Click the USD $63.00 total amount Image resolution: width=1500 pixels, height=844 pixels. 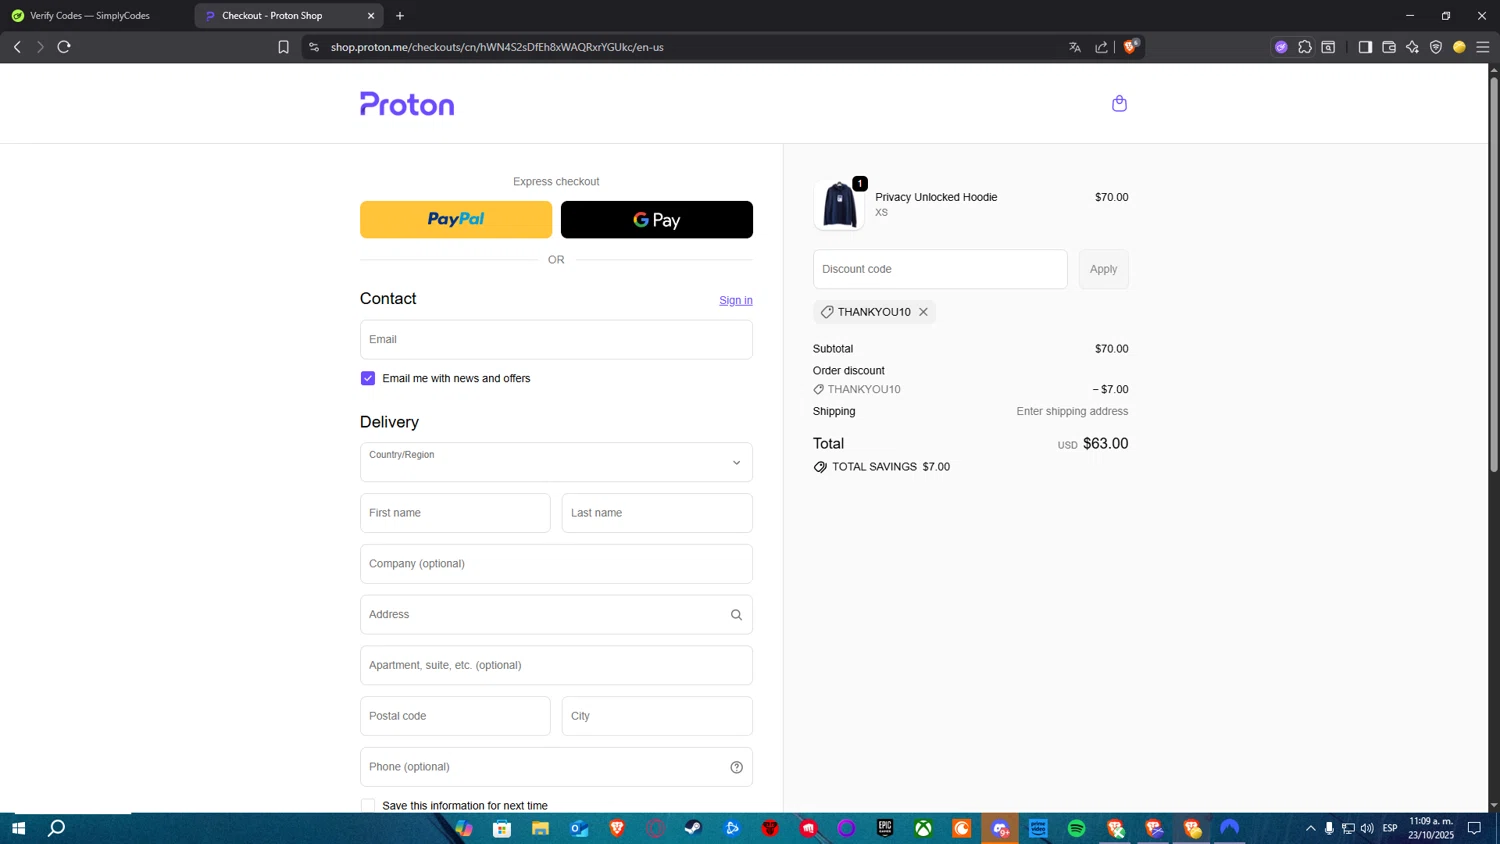[x=1093, y=444]
